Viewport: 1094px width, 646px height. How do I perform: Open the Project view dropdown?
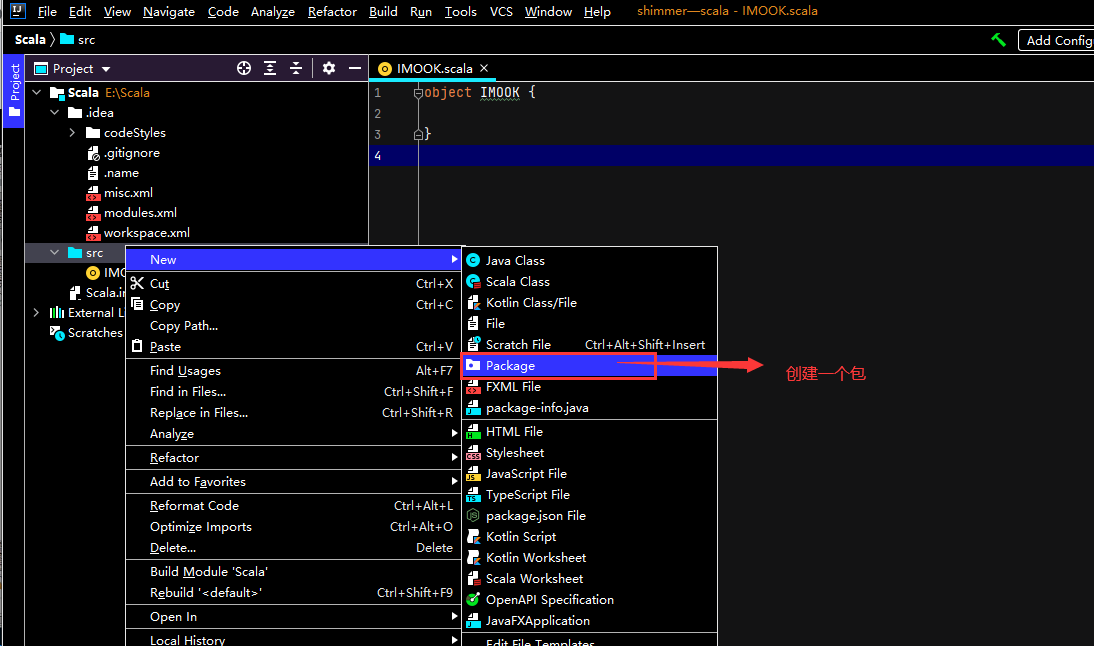pyautogui.click(x=106, y=69)
